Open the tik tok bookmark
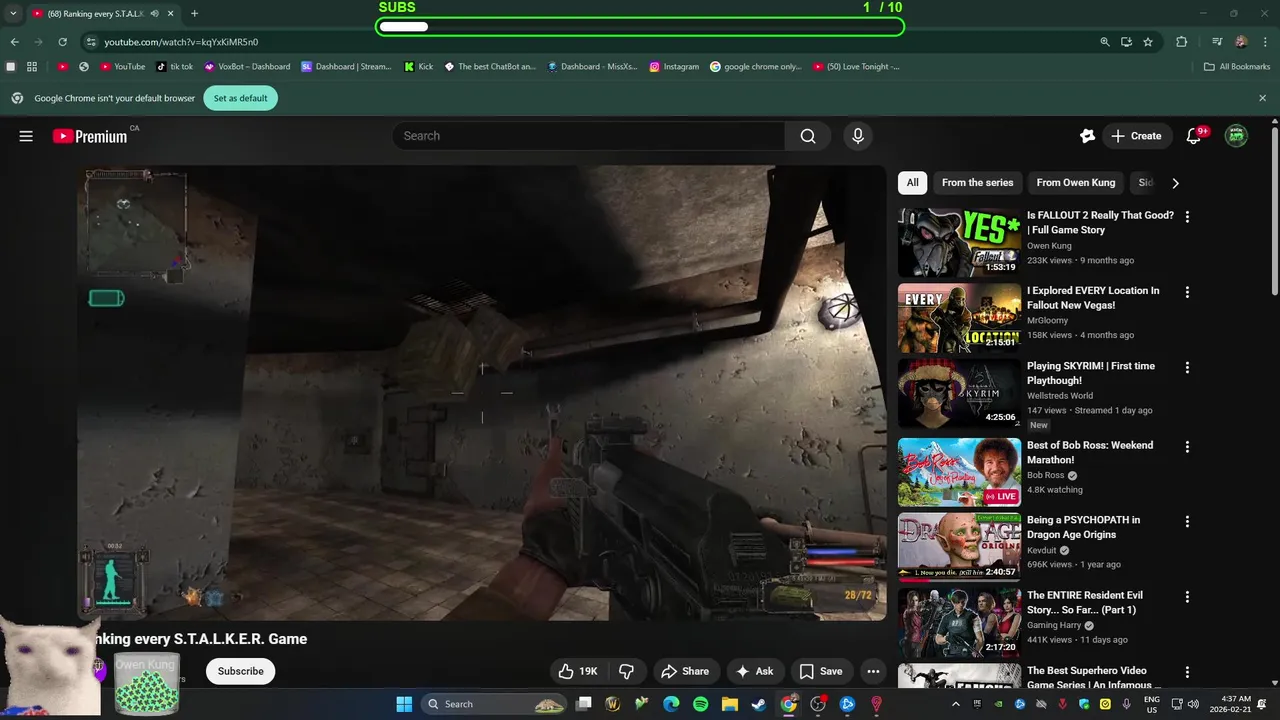 pos(175,67)
